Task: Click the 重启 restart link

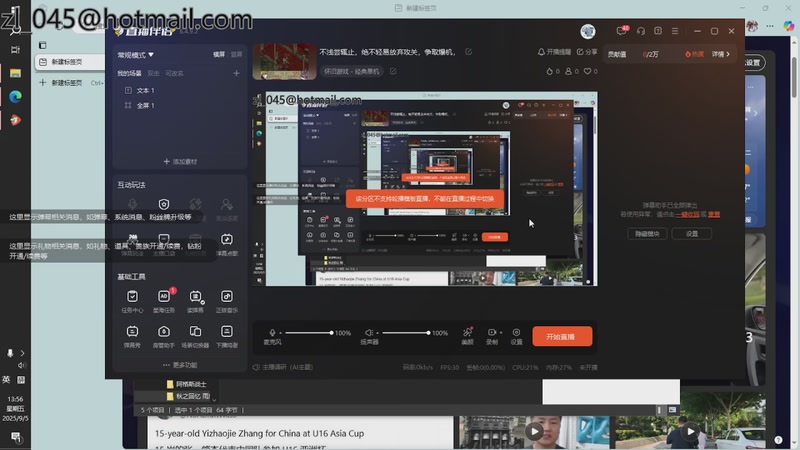Action: tap(714, 214)
